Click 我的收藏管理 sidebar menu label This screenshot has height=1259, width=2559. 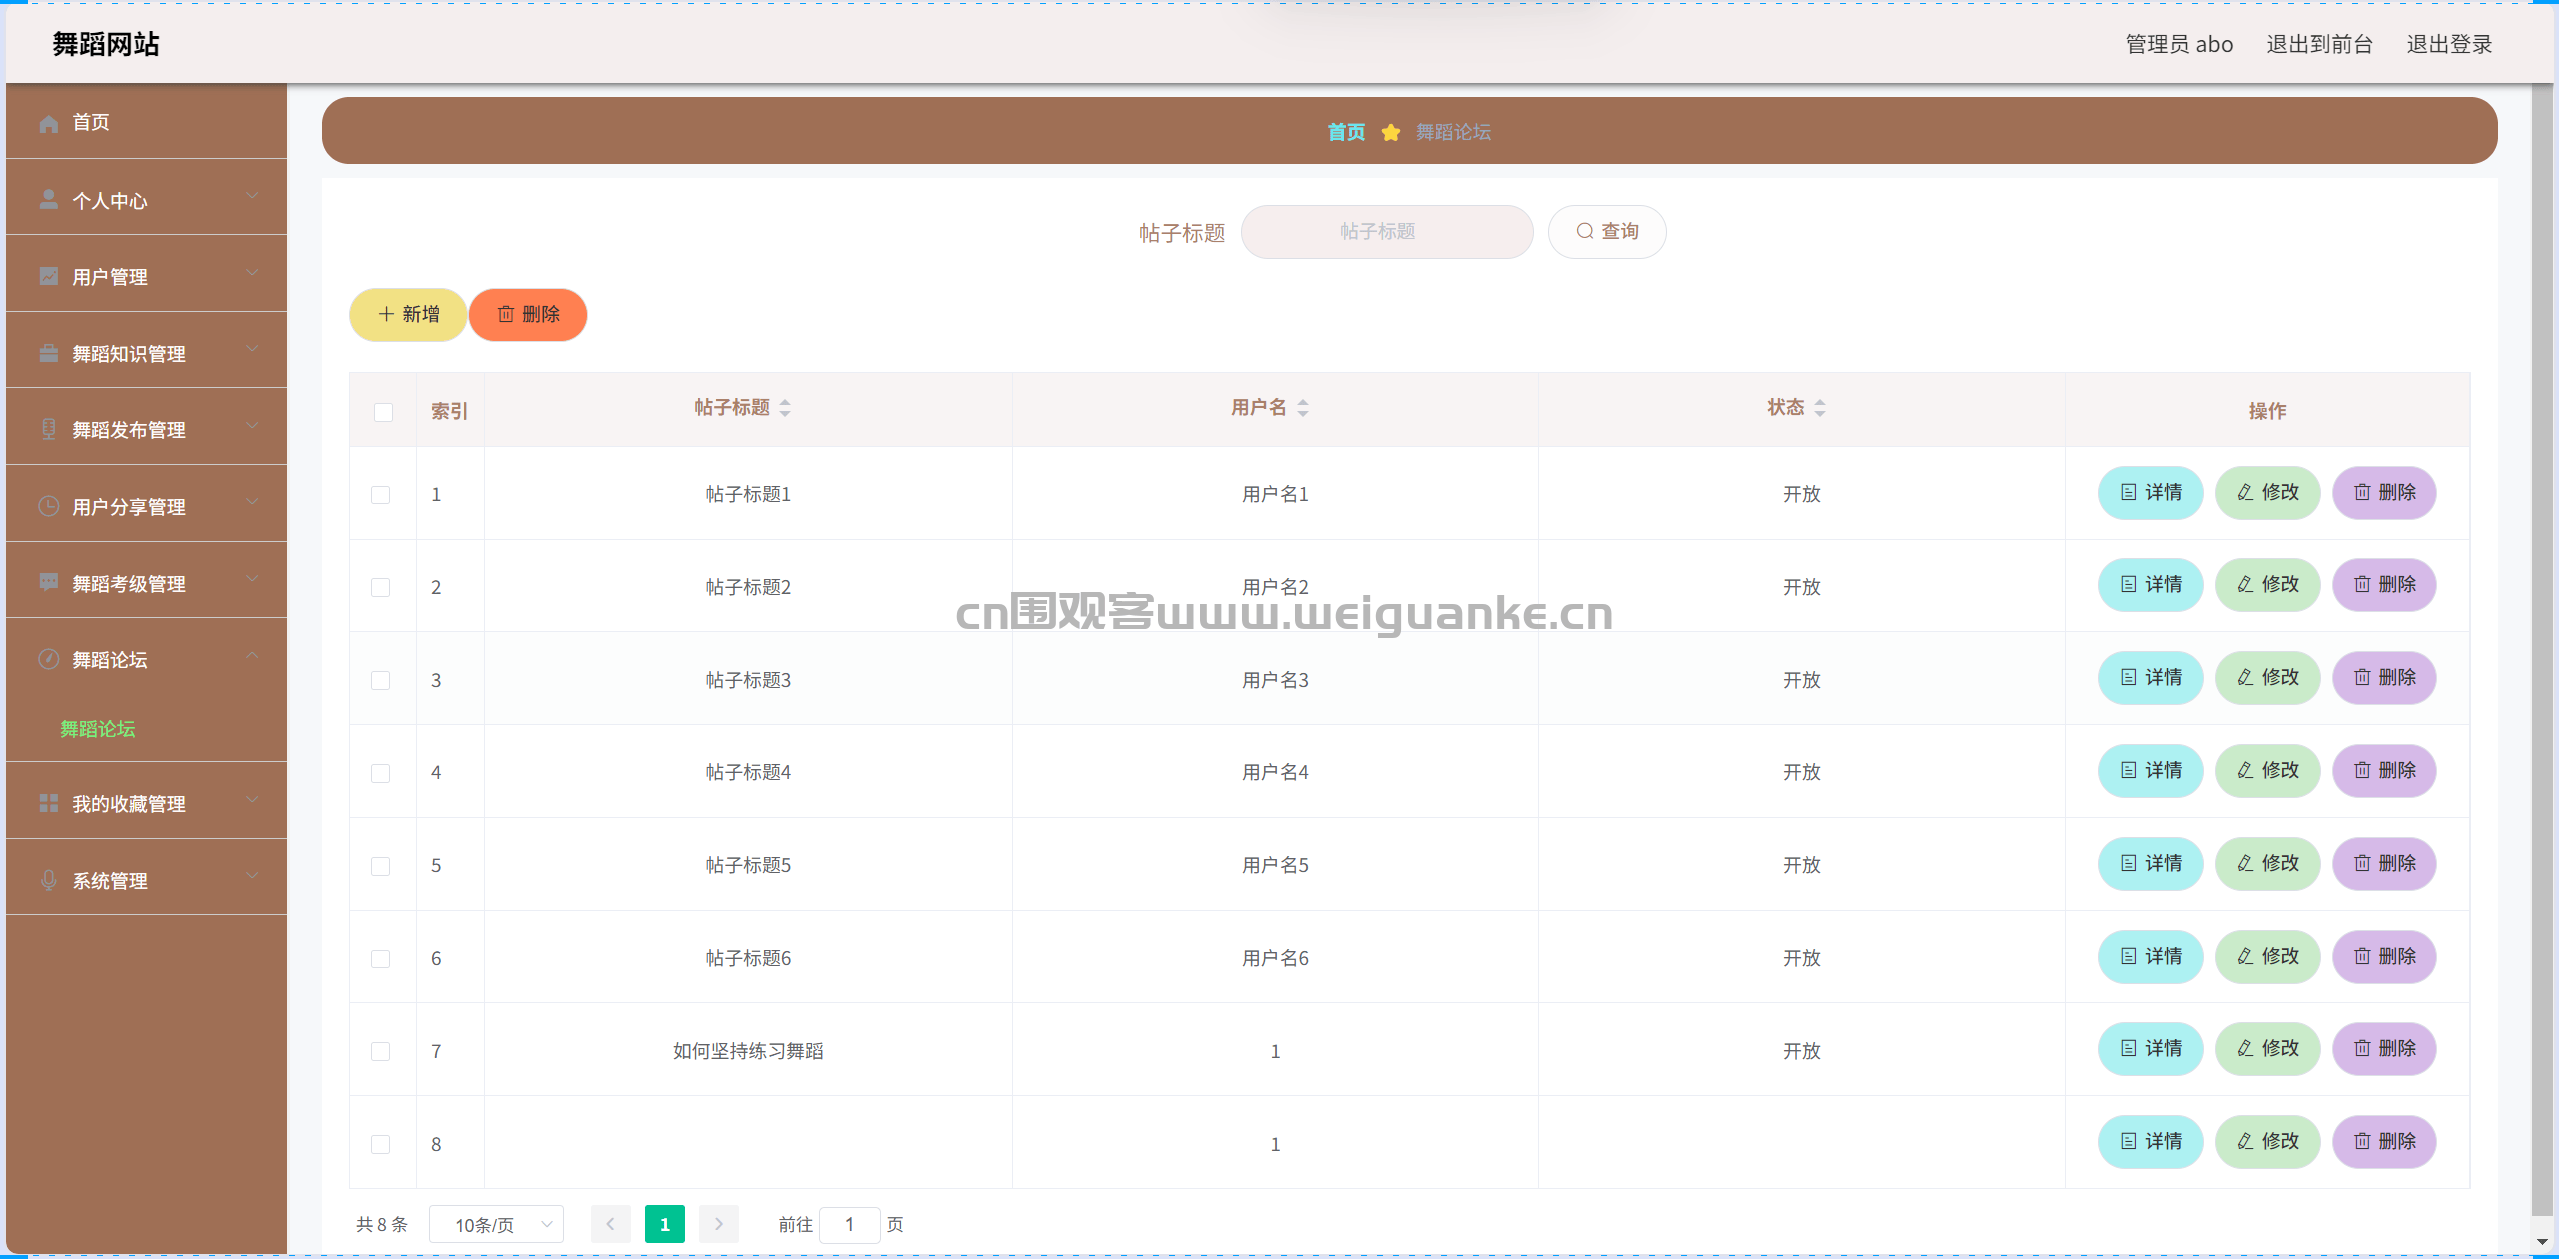coord(129,804)
